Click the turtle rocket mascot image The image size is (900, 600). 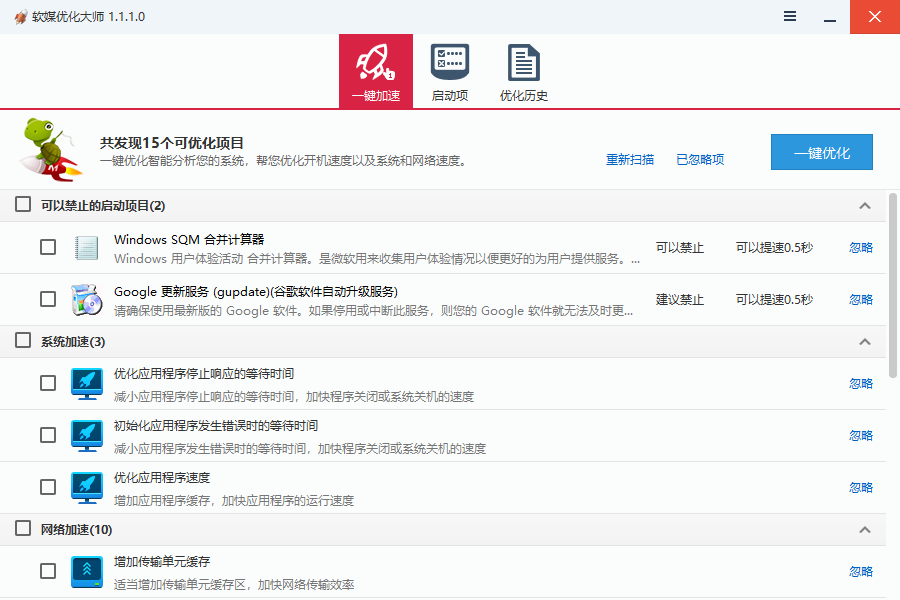(52, 150)
